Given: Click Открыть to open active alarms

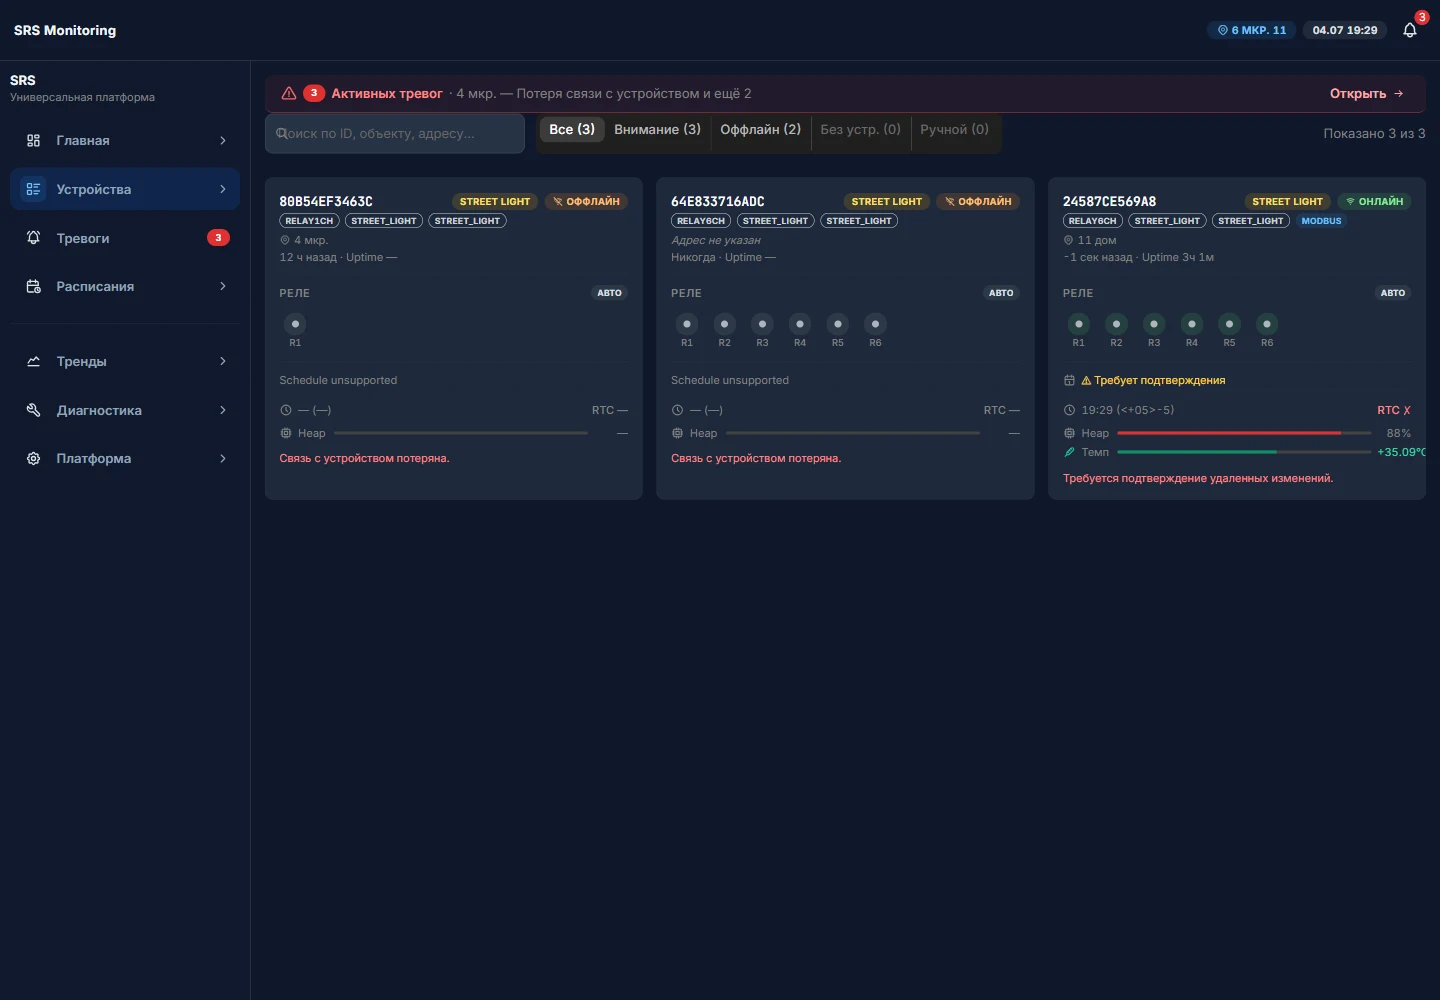Looking at the screenshot, I should [x=1367, y=93].
